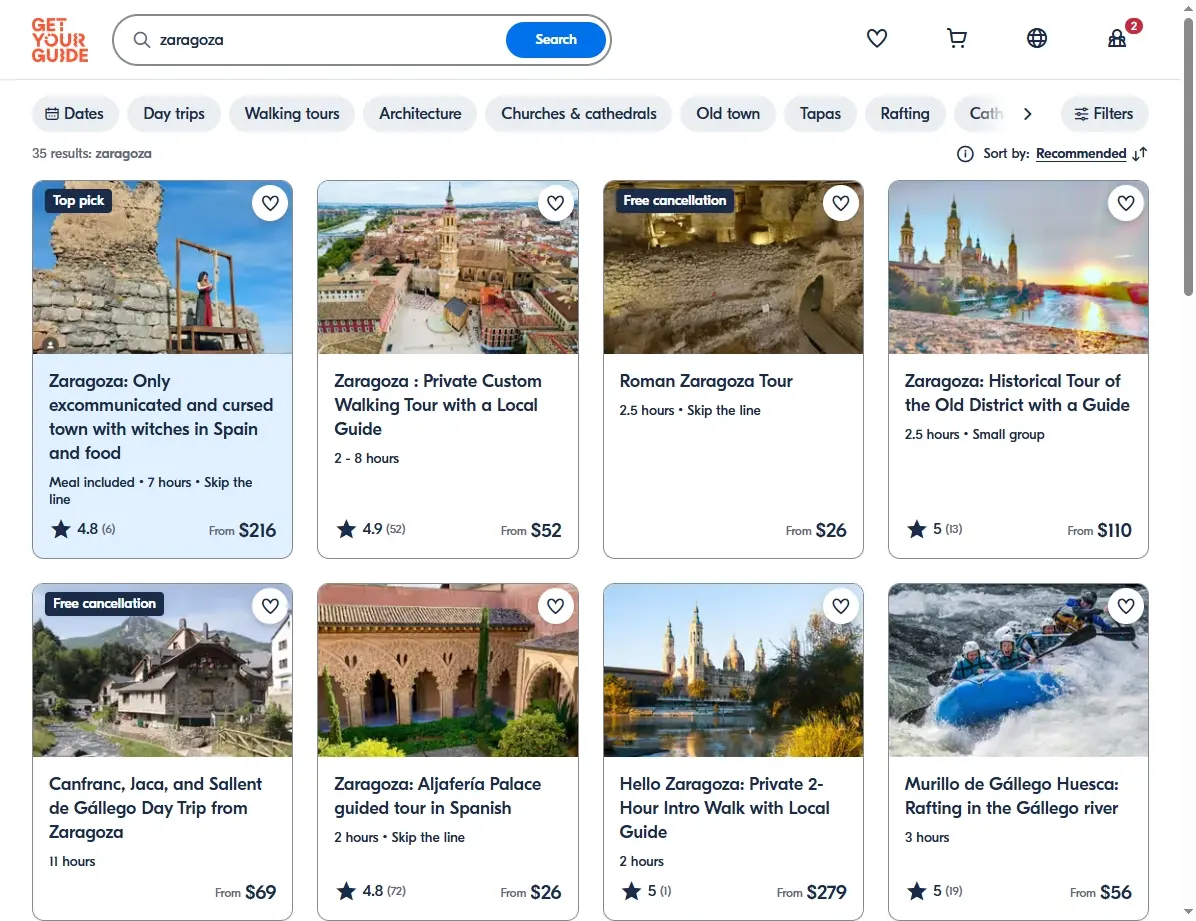Select the Churches & cathedrals filter chip

(x=578, y=114)
